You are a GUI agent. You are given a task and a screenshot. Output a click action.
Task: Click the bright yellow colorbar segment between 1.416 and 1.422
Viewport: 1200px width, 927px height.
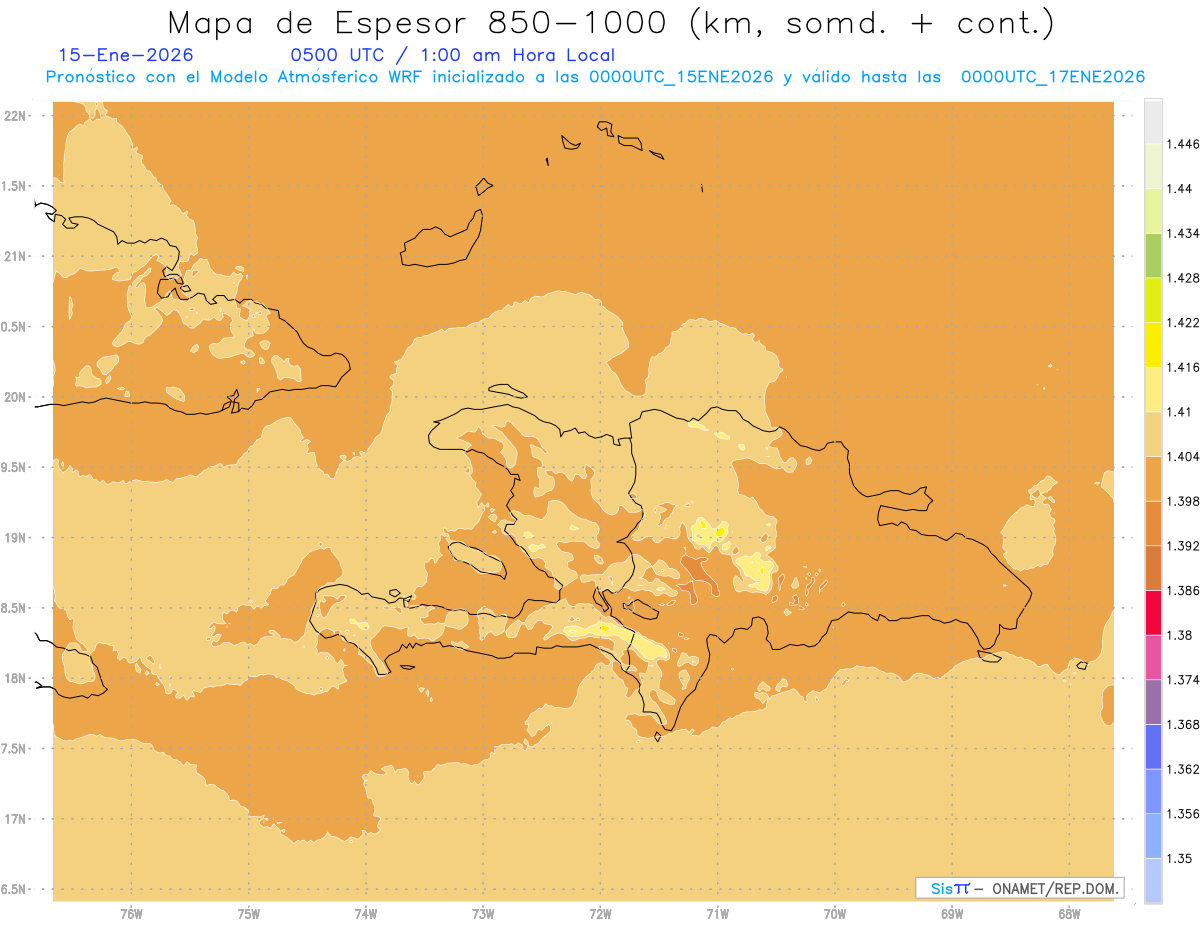tap(1153, 344)
